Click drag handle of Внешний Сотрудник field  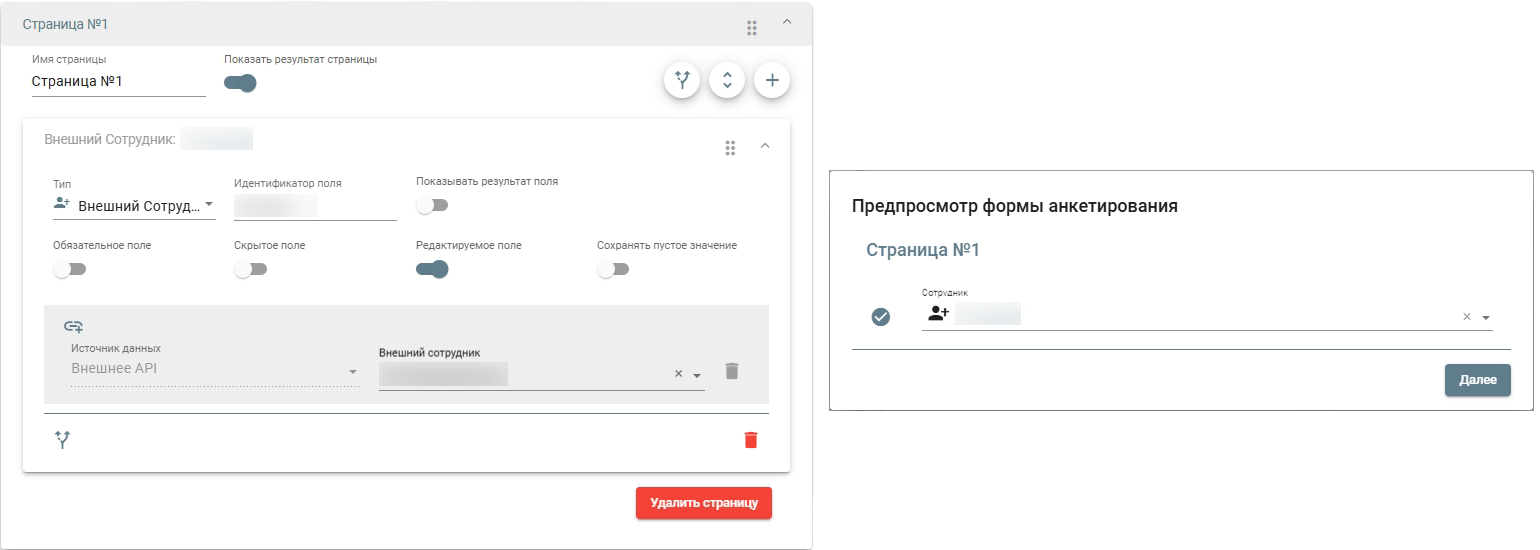point(730,148)
